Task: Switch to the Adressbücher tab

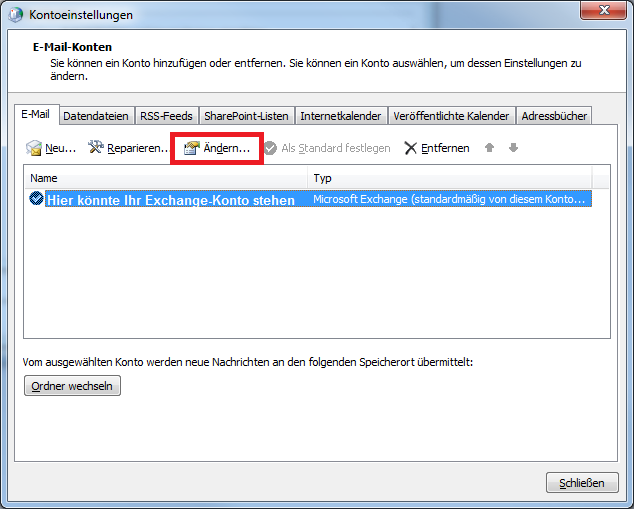Action: point(554,116)
